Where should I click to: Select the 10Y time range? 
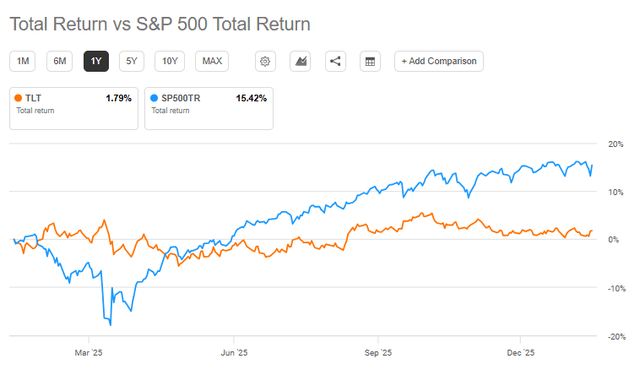[x=169, y=61]
